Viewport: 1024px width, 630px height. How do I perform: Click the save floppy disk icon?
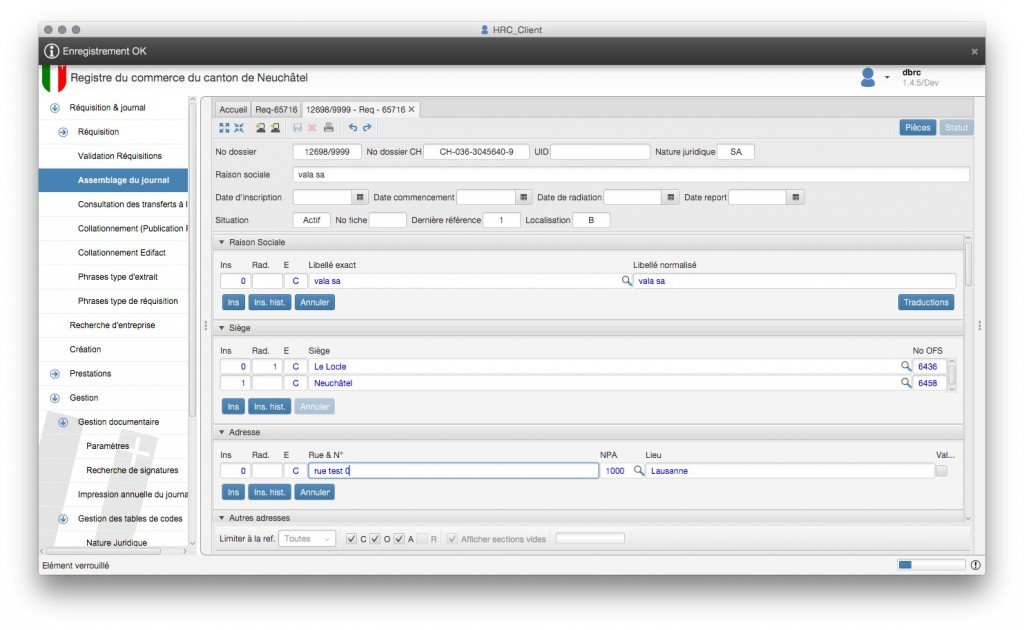pyautogui.click(x=297, y=128)
